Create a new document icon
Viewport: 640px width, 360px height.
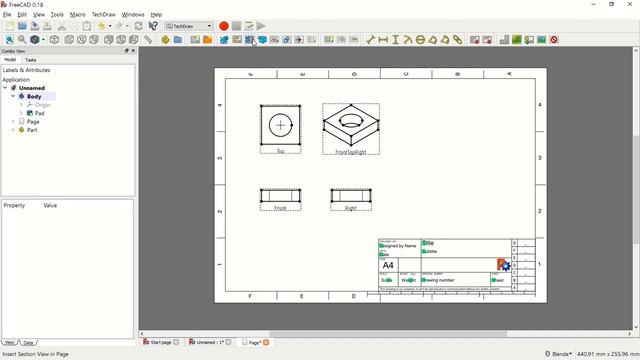[10, 26]
